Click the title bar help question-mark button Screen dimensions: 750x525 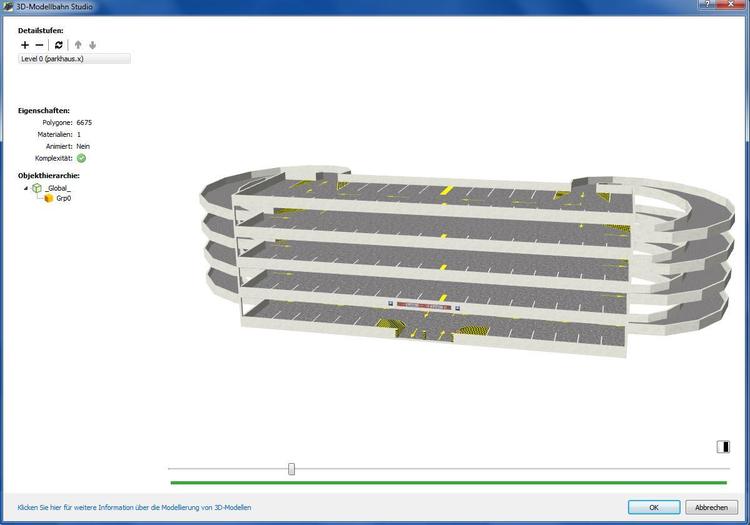707,4
